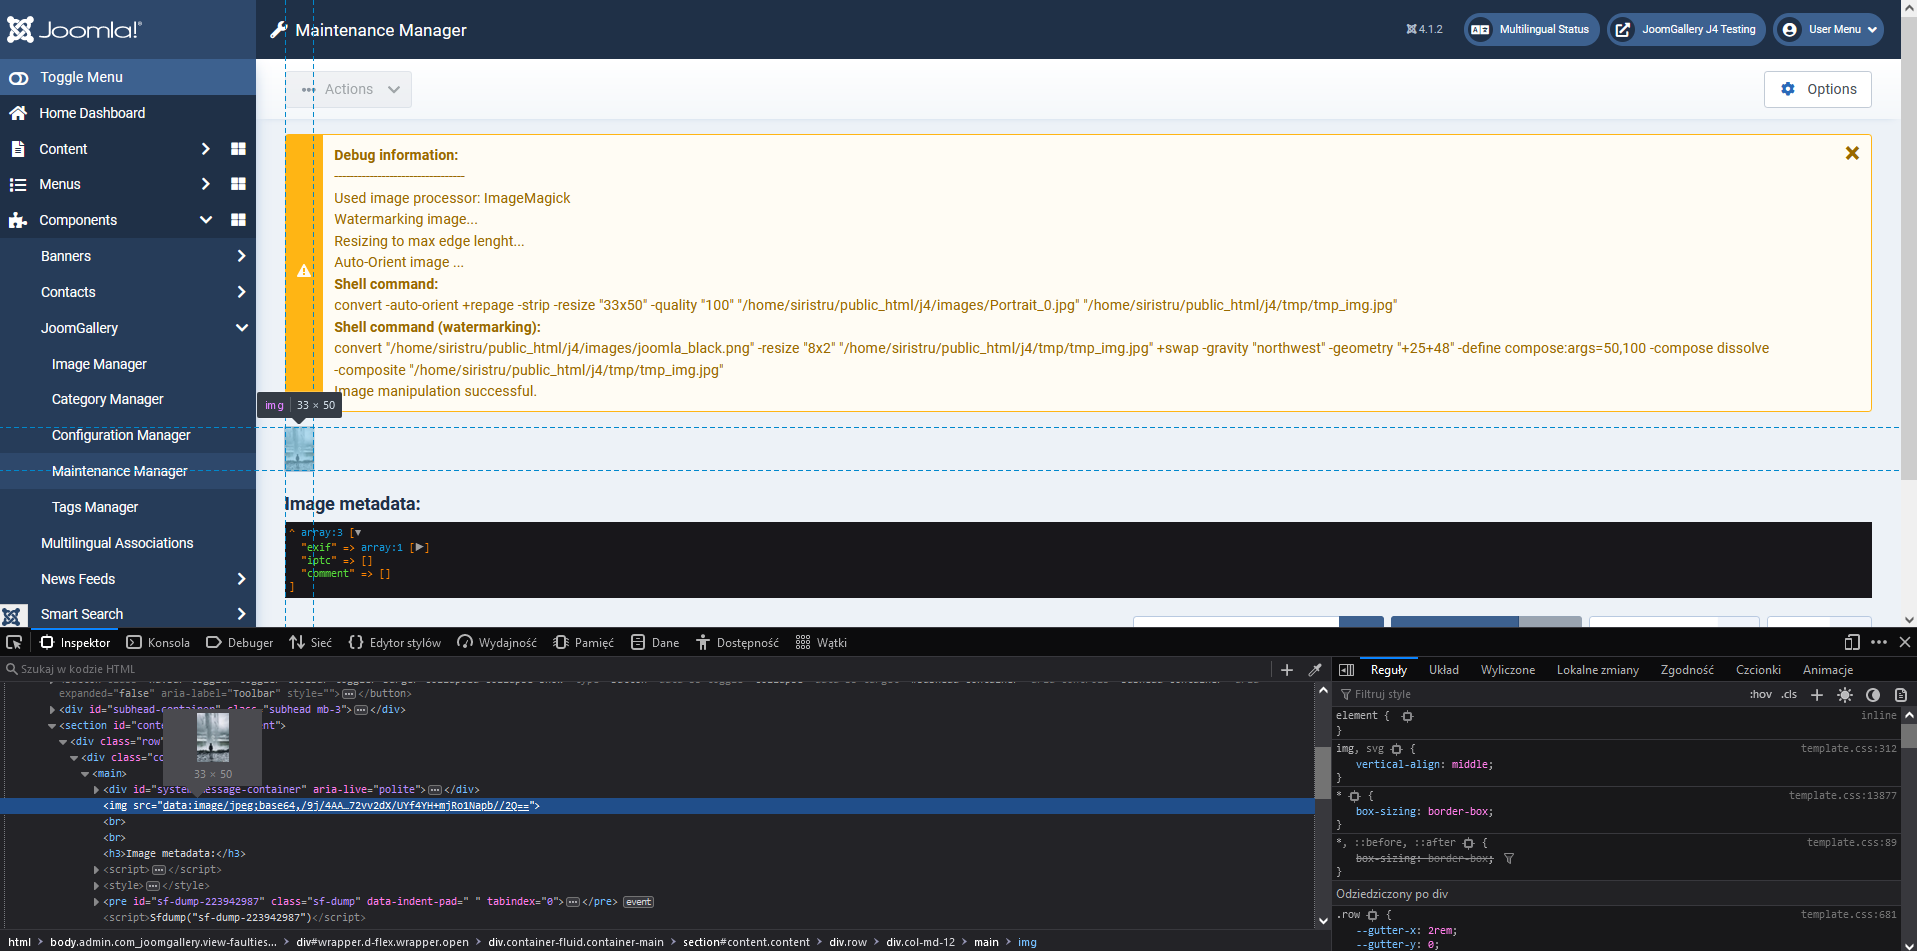Activate the devtools element picker icon
The image size is (1917, 951).
pyautogui.click(x=14, y=642)
